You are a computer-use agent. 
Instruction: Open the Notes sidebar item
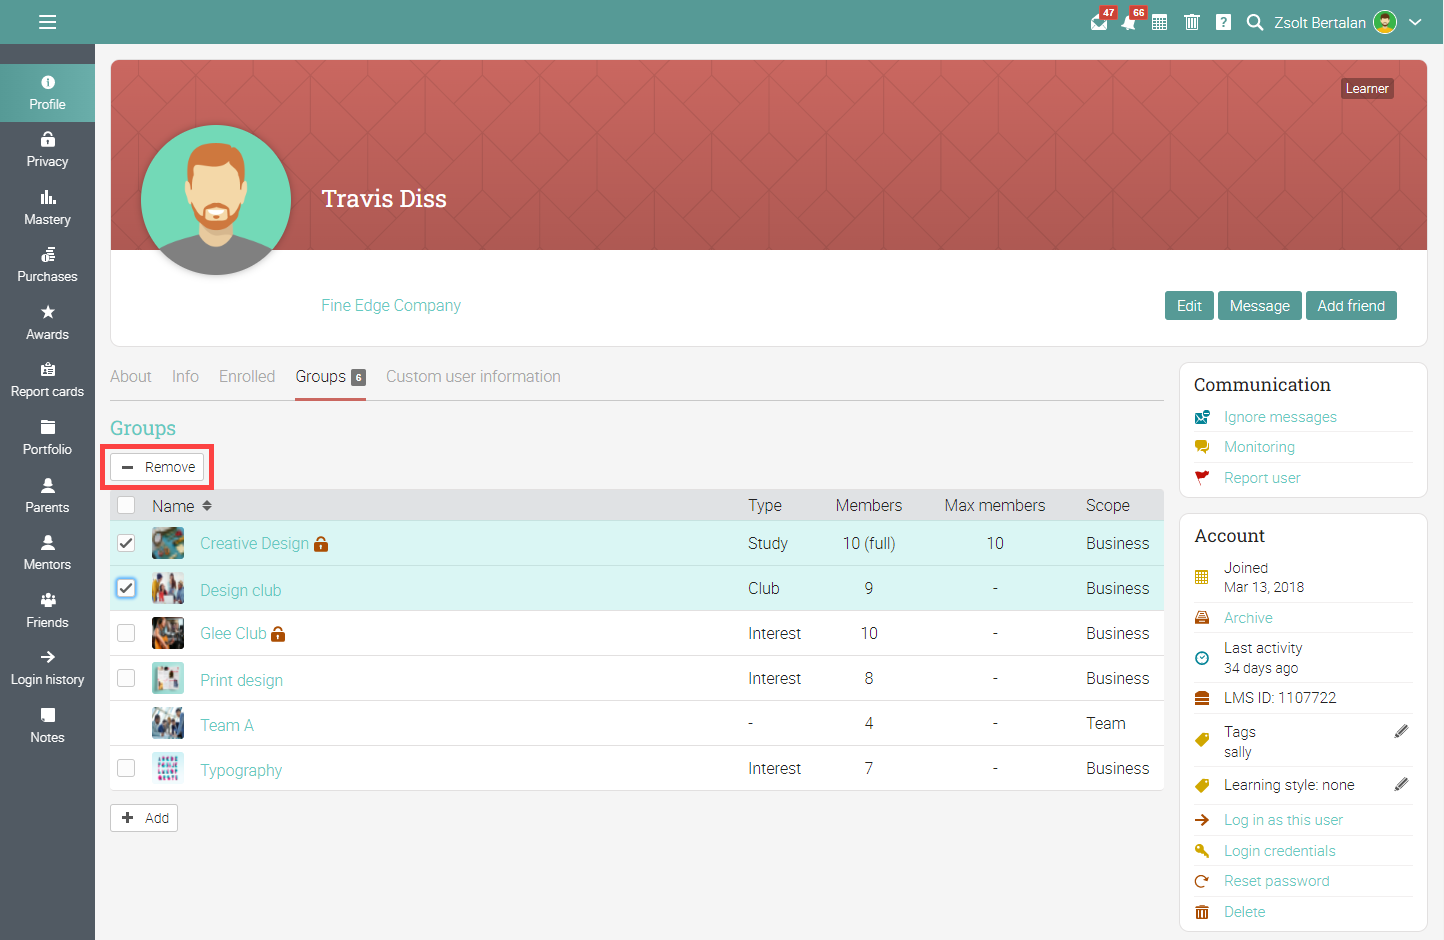point(47,726)
